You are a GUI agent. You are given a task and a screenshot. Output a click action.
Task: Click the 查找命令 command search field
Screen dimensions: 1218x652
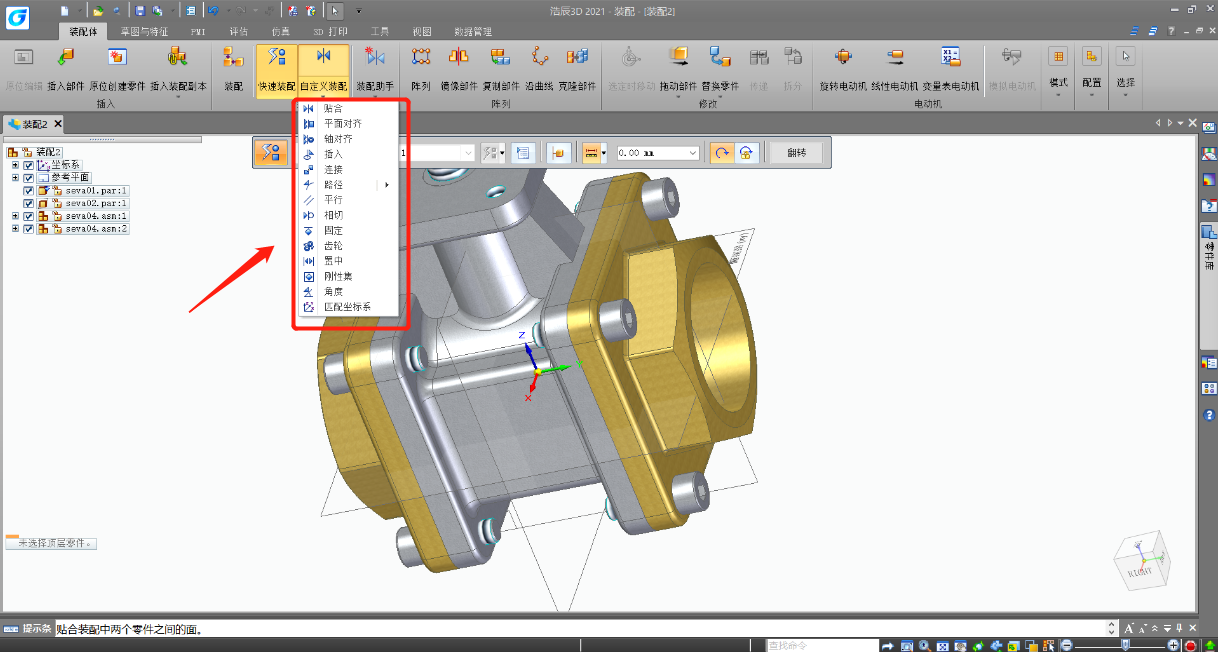[x=821, y=645]
